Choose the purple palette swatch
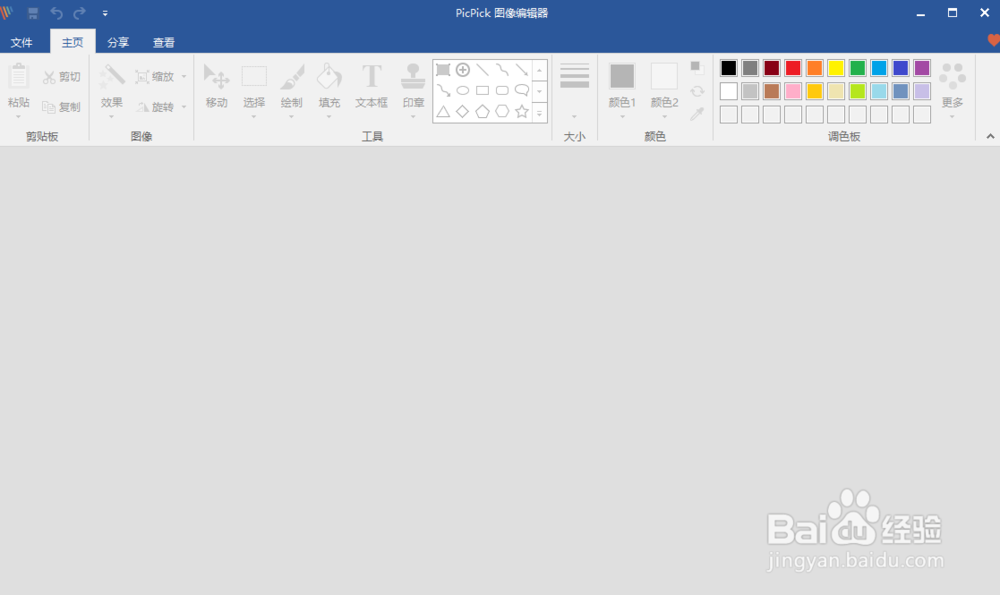The height and width of the screenshot is (595, 1000). [922, 68]
